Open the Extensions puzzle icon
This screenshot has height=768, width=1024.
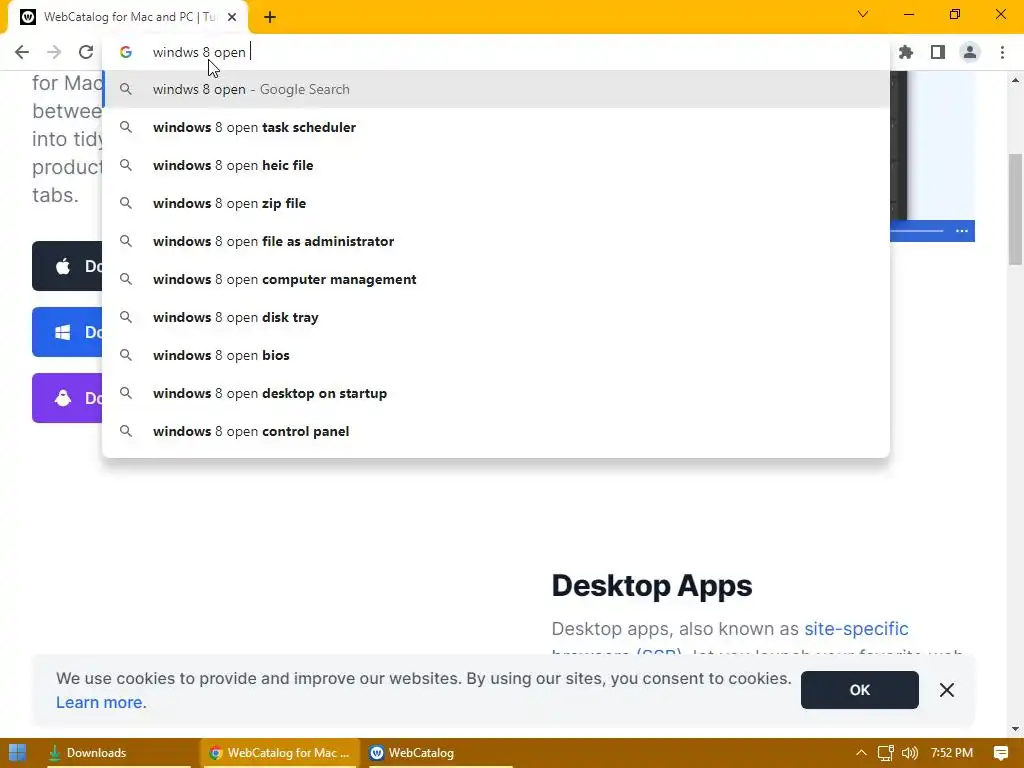[x=905, y=52]
